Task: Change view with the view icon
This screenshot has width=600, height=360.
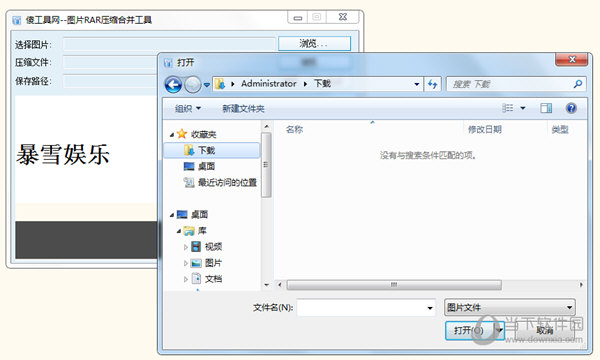Action: pos(507,108)
